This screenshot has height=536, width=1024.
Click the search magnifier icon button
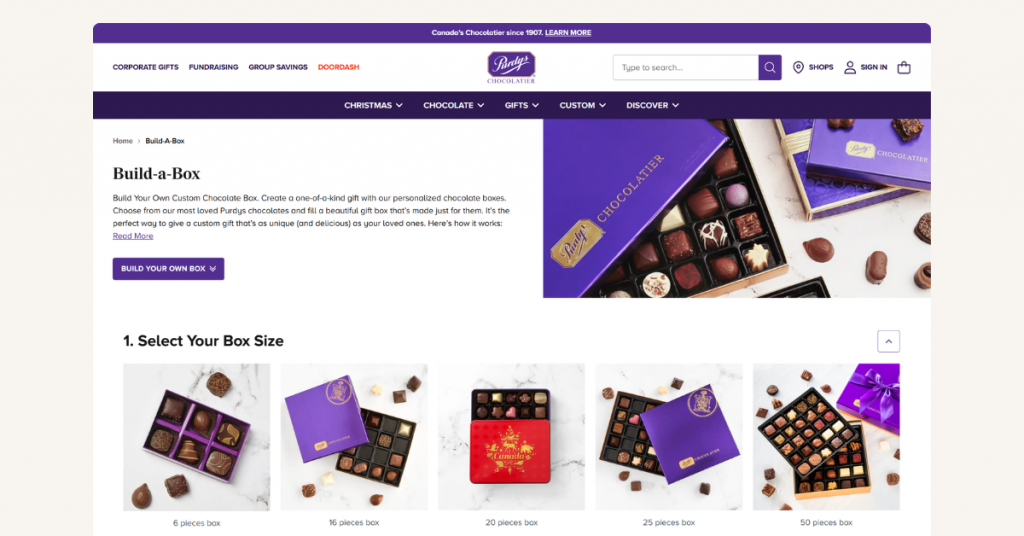tap(769, 67)
